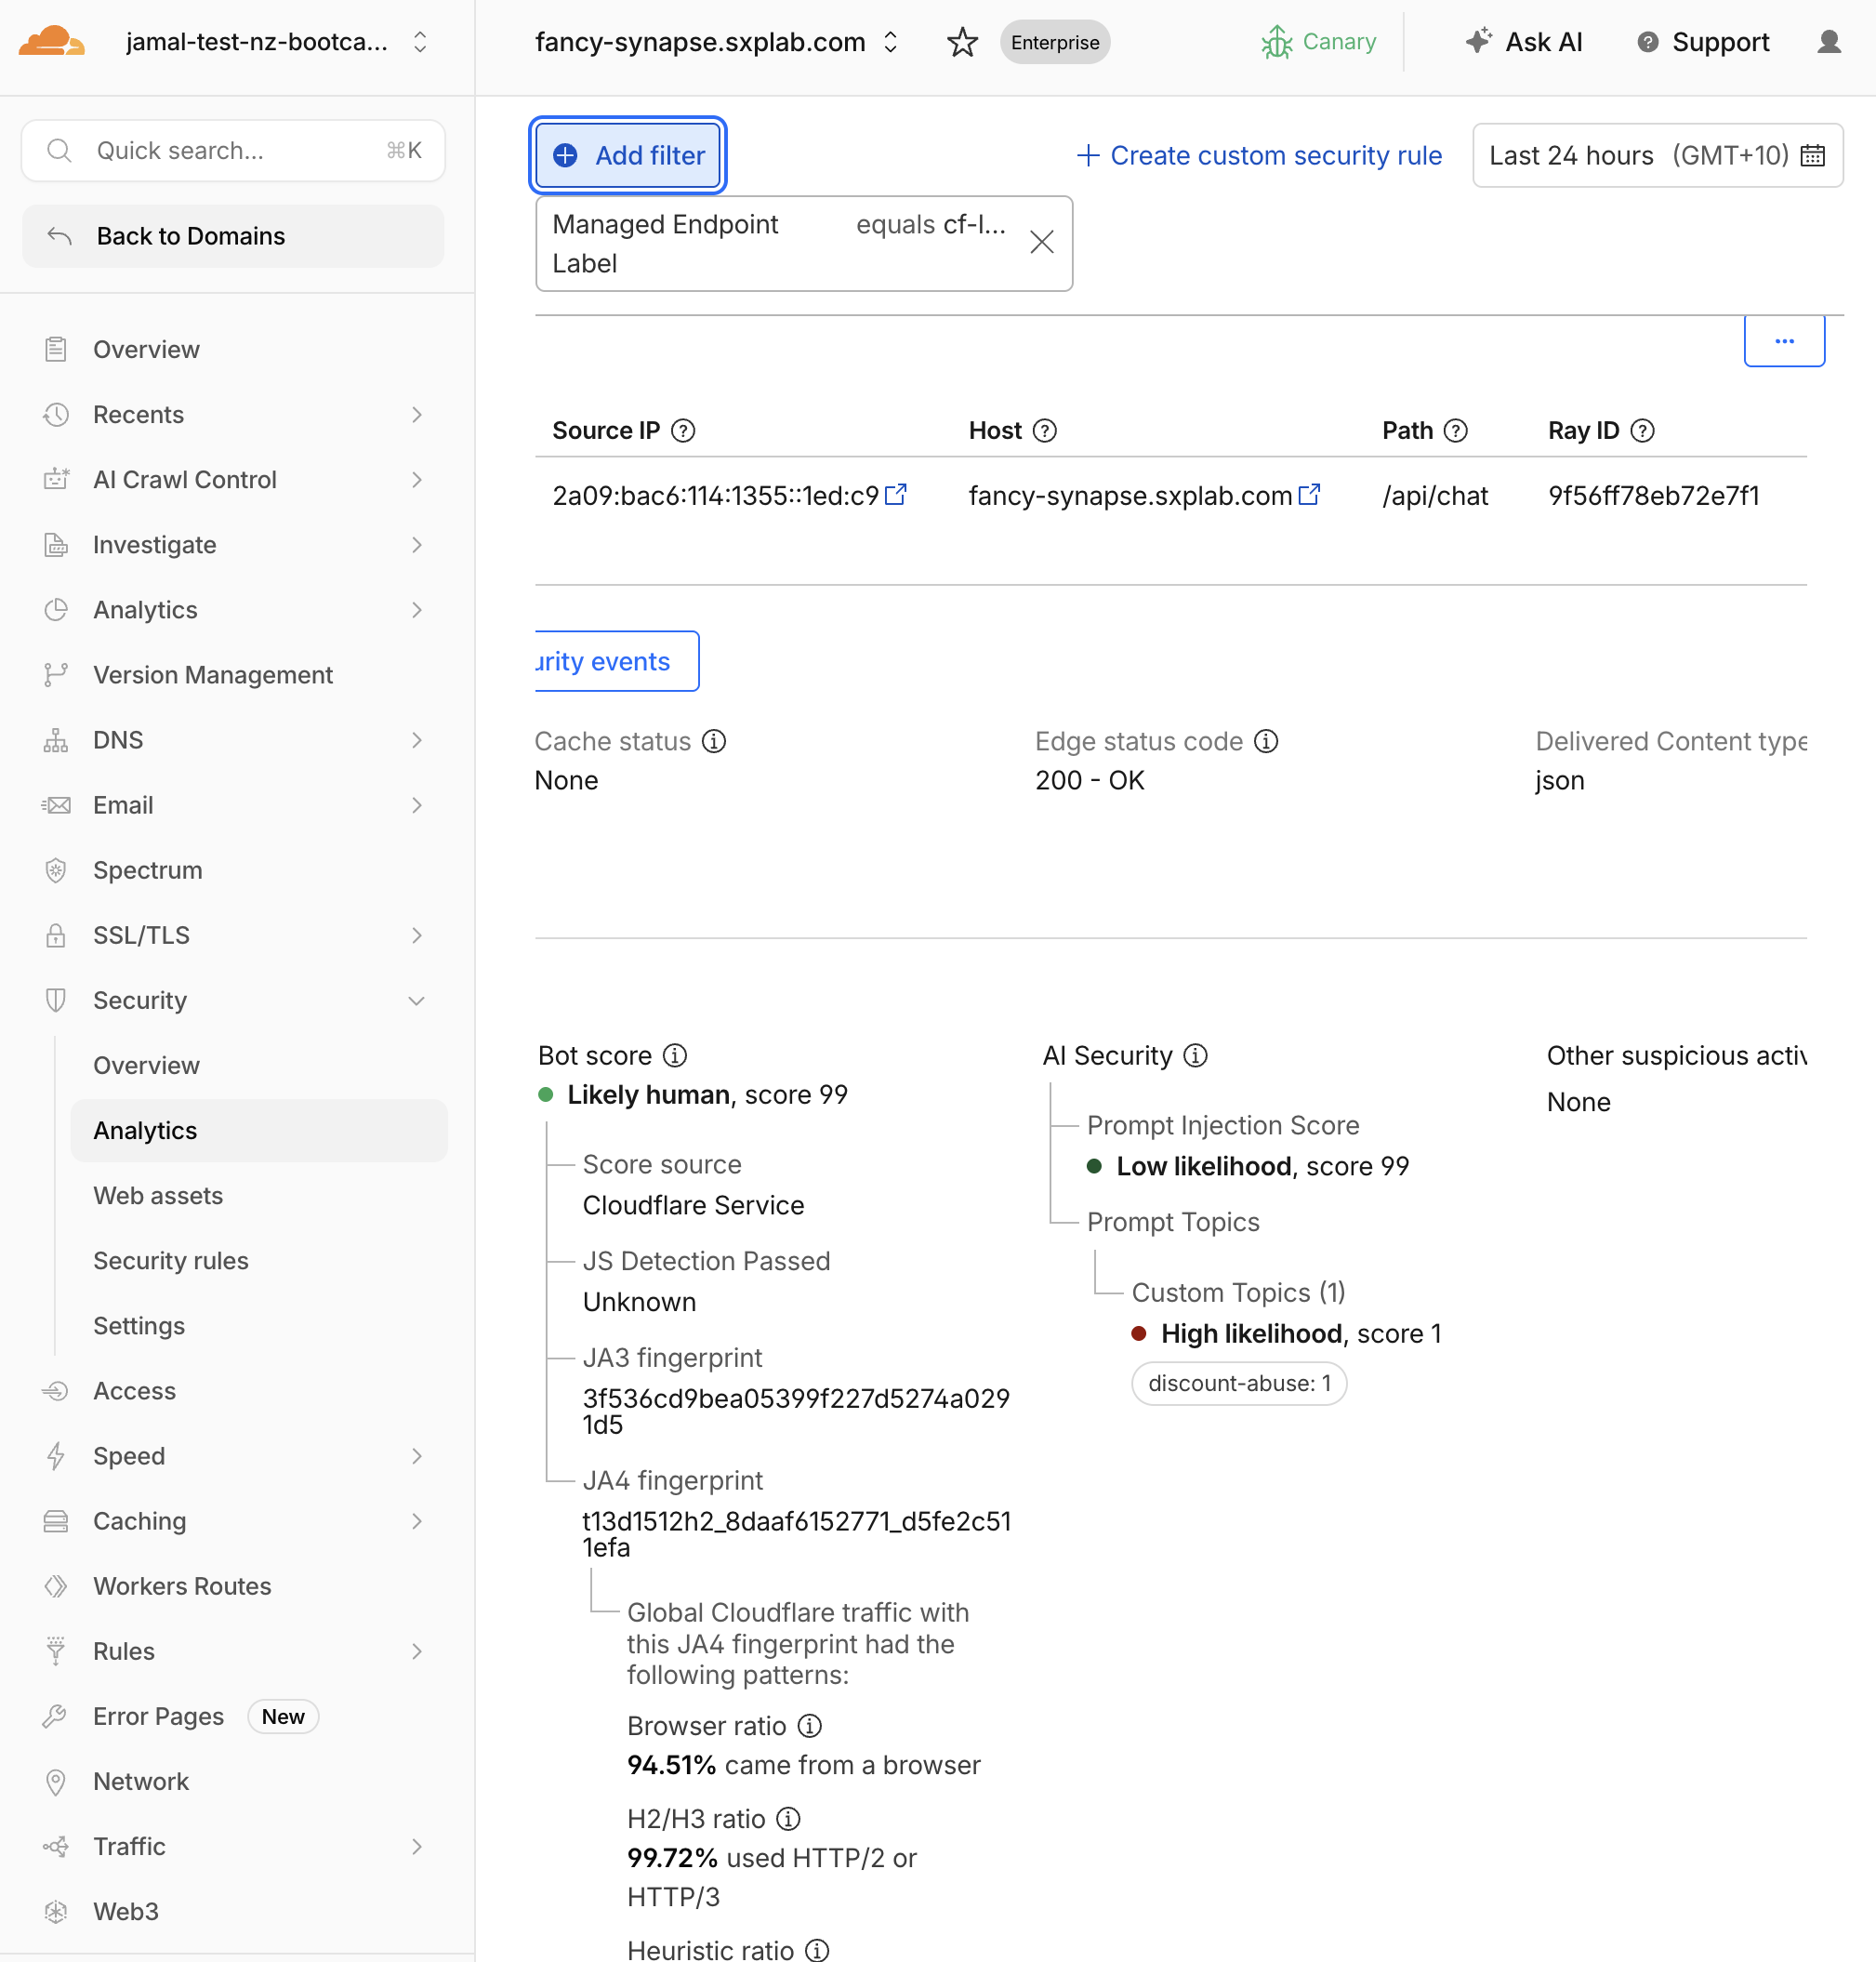The height and width of the screenshot is (1962, 1876).
Task: Click the Cloudflare logo
Action: click(x=51, y=42)
